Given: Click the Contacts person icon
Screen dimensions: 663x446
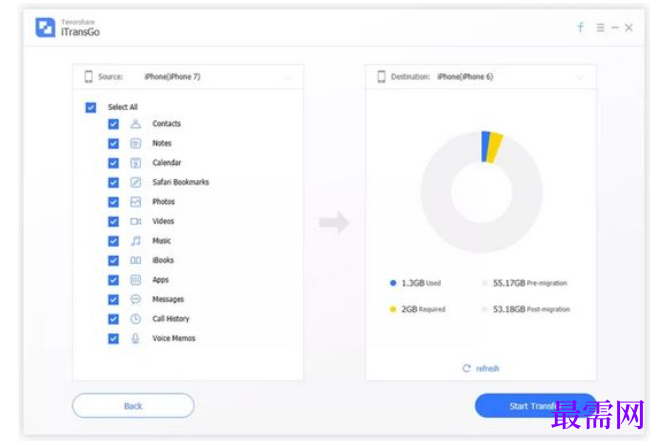Looking at the screenshot, I should 135,124.
